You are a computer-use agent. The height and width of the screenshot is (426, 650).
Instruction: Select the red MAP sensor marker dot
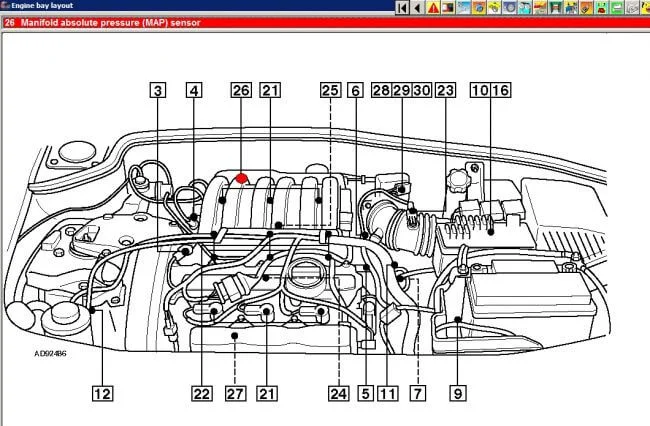[240, 178]
